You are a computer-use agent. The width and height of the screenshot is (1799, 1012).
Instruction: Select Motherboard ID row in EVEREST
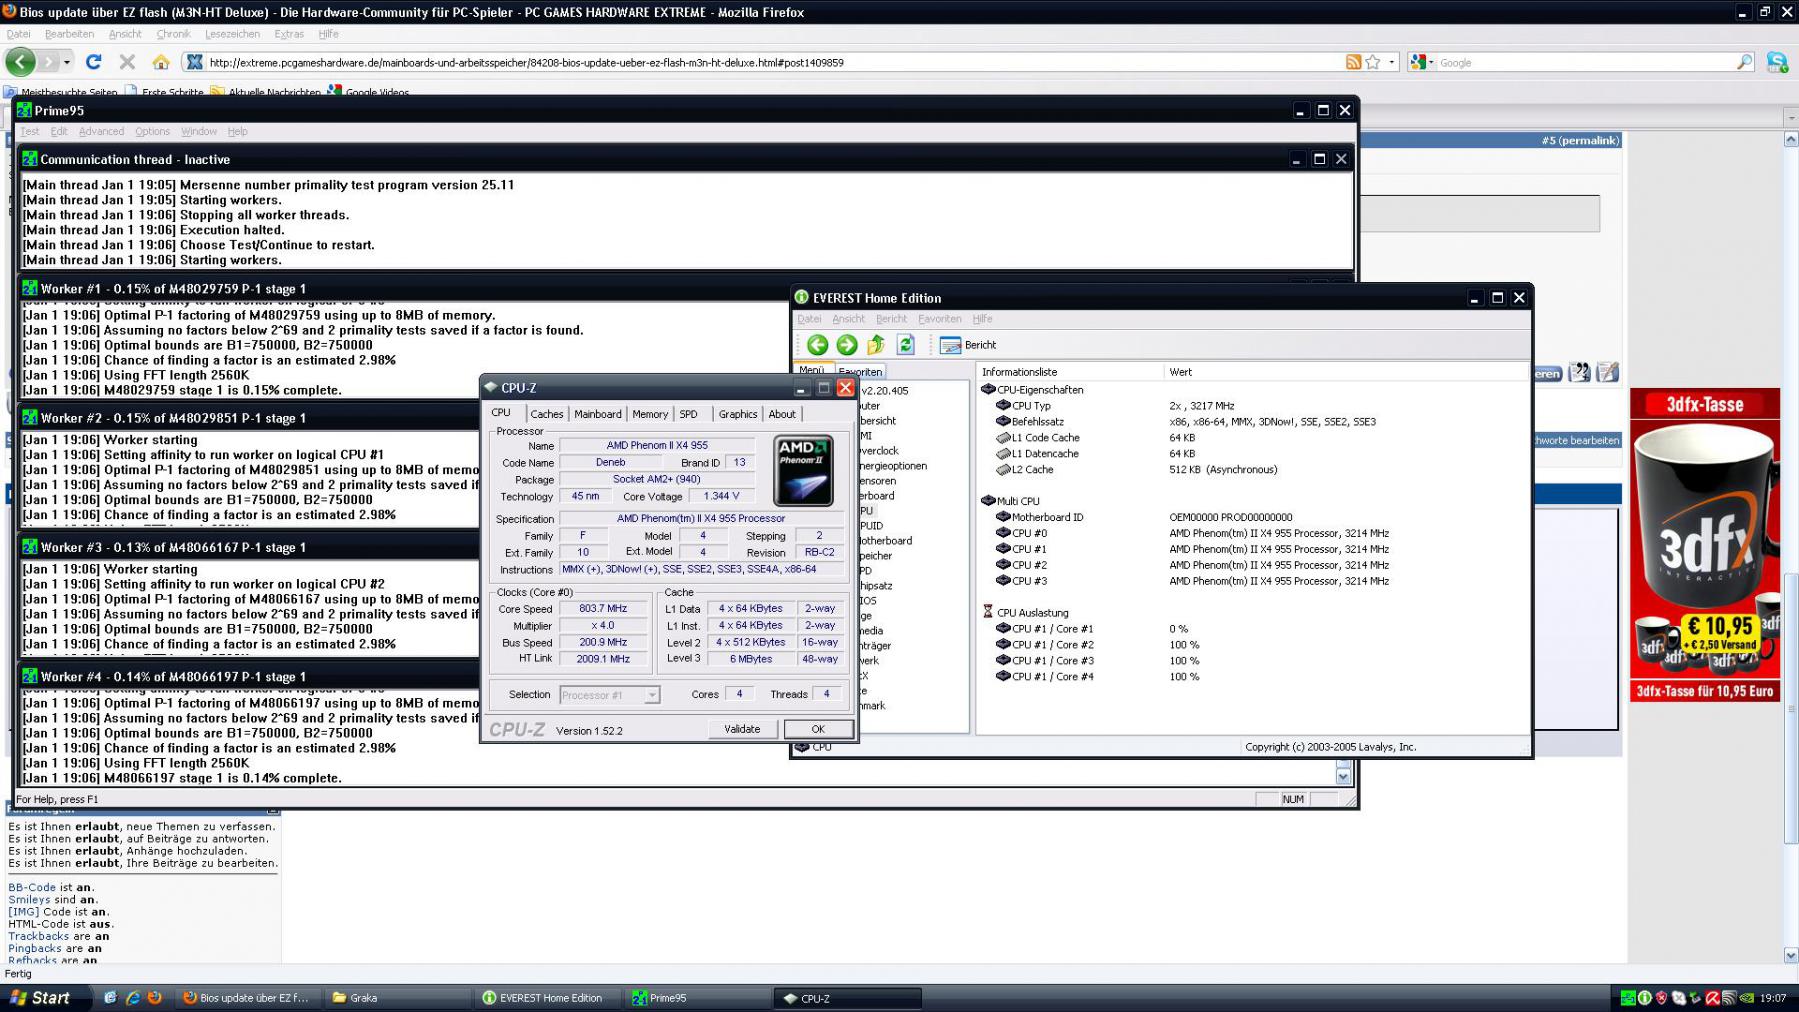pyautogui.click(x=1039, y=518)
